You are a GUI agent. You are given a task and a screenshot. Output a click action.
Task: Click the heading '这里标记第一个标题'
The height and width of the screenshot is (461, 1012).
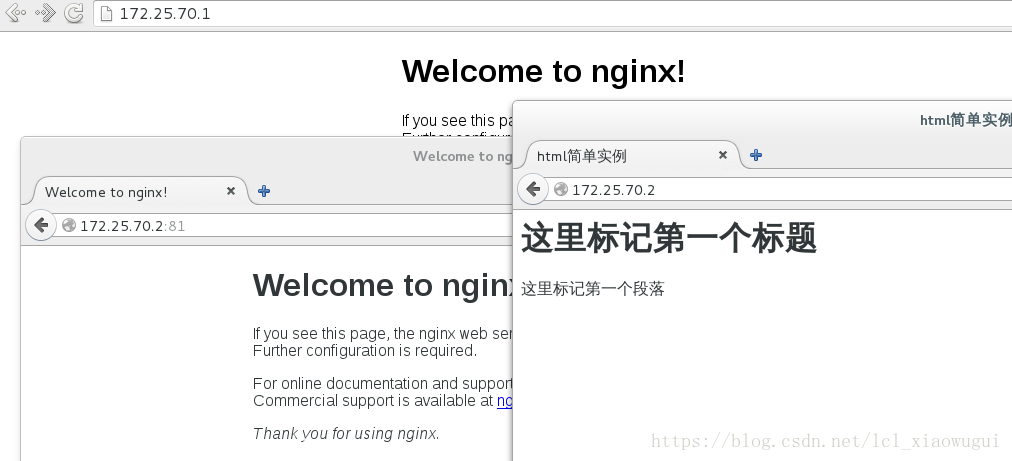669,238
